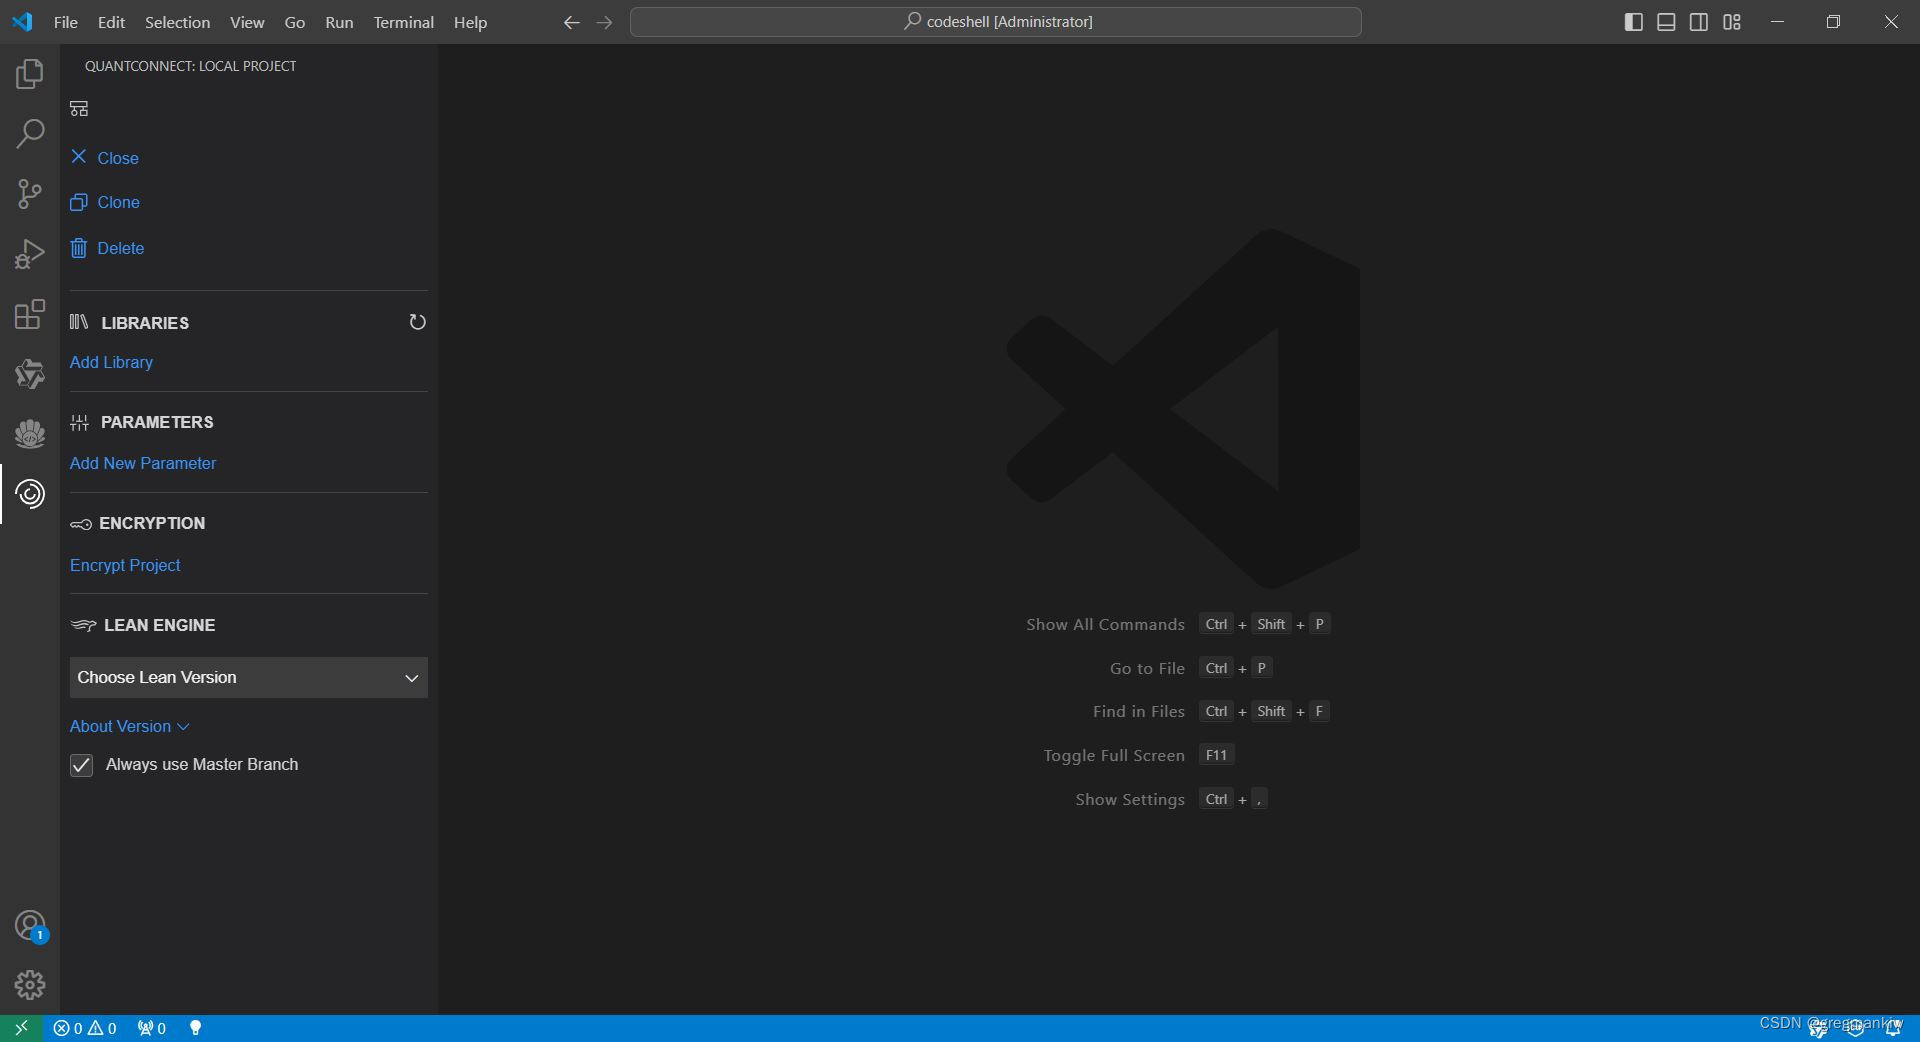
Task: Click Find in Files hint text
Action: (1139, 711)
